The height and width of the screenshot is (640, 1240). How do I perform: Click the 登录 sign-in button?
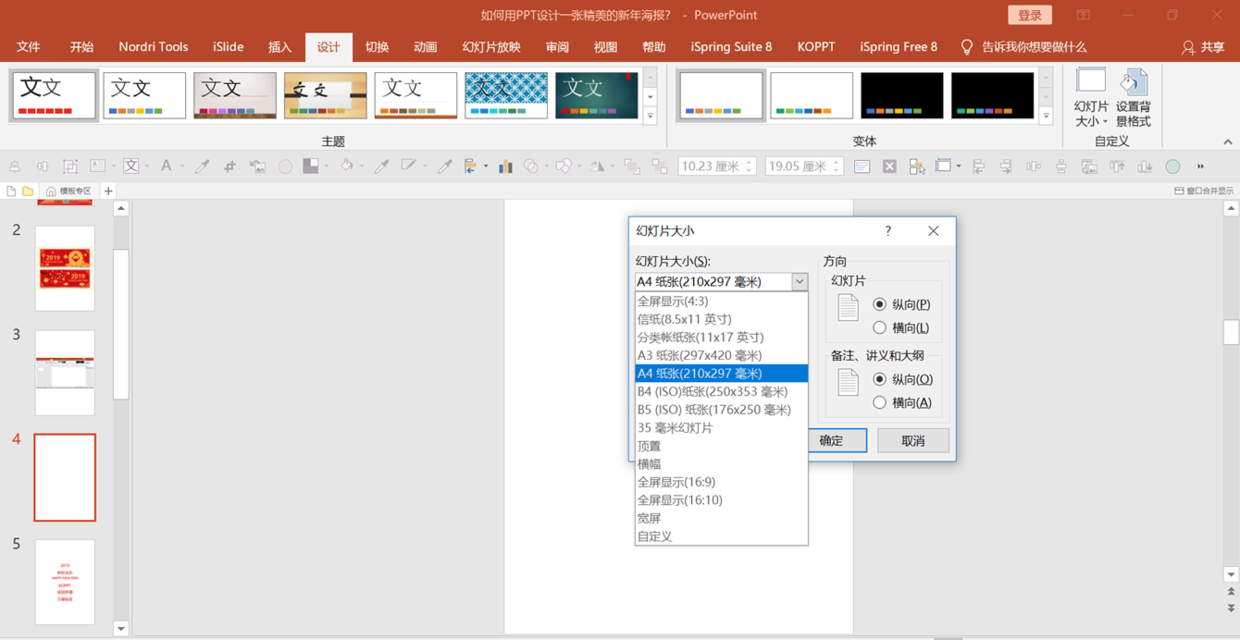(x=1030, y=15)
